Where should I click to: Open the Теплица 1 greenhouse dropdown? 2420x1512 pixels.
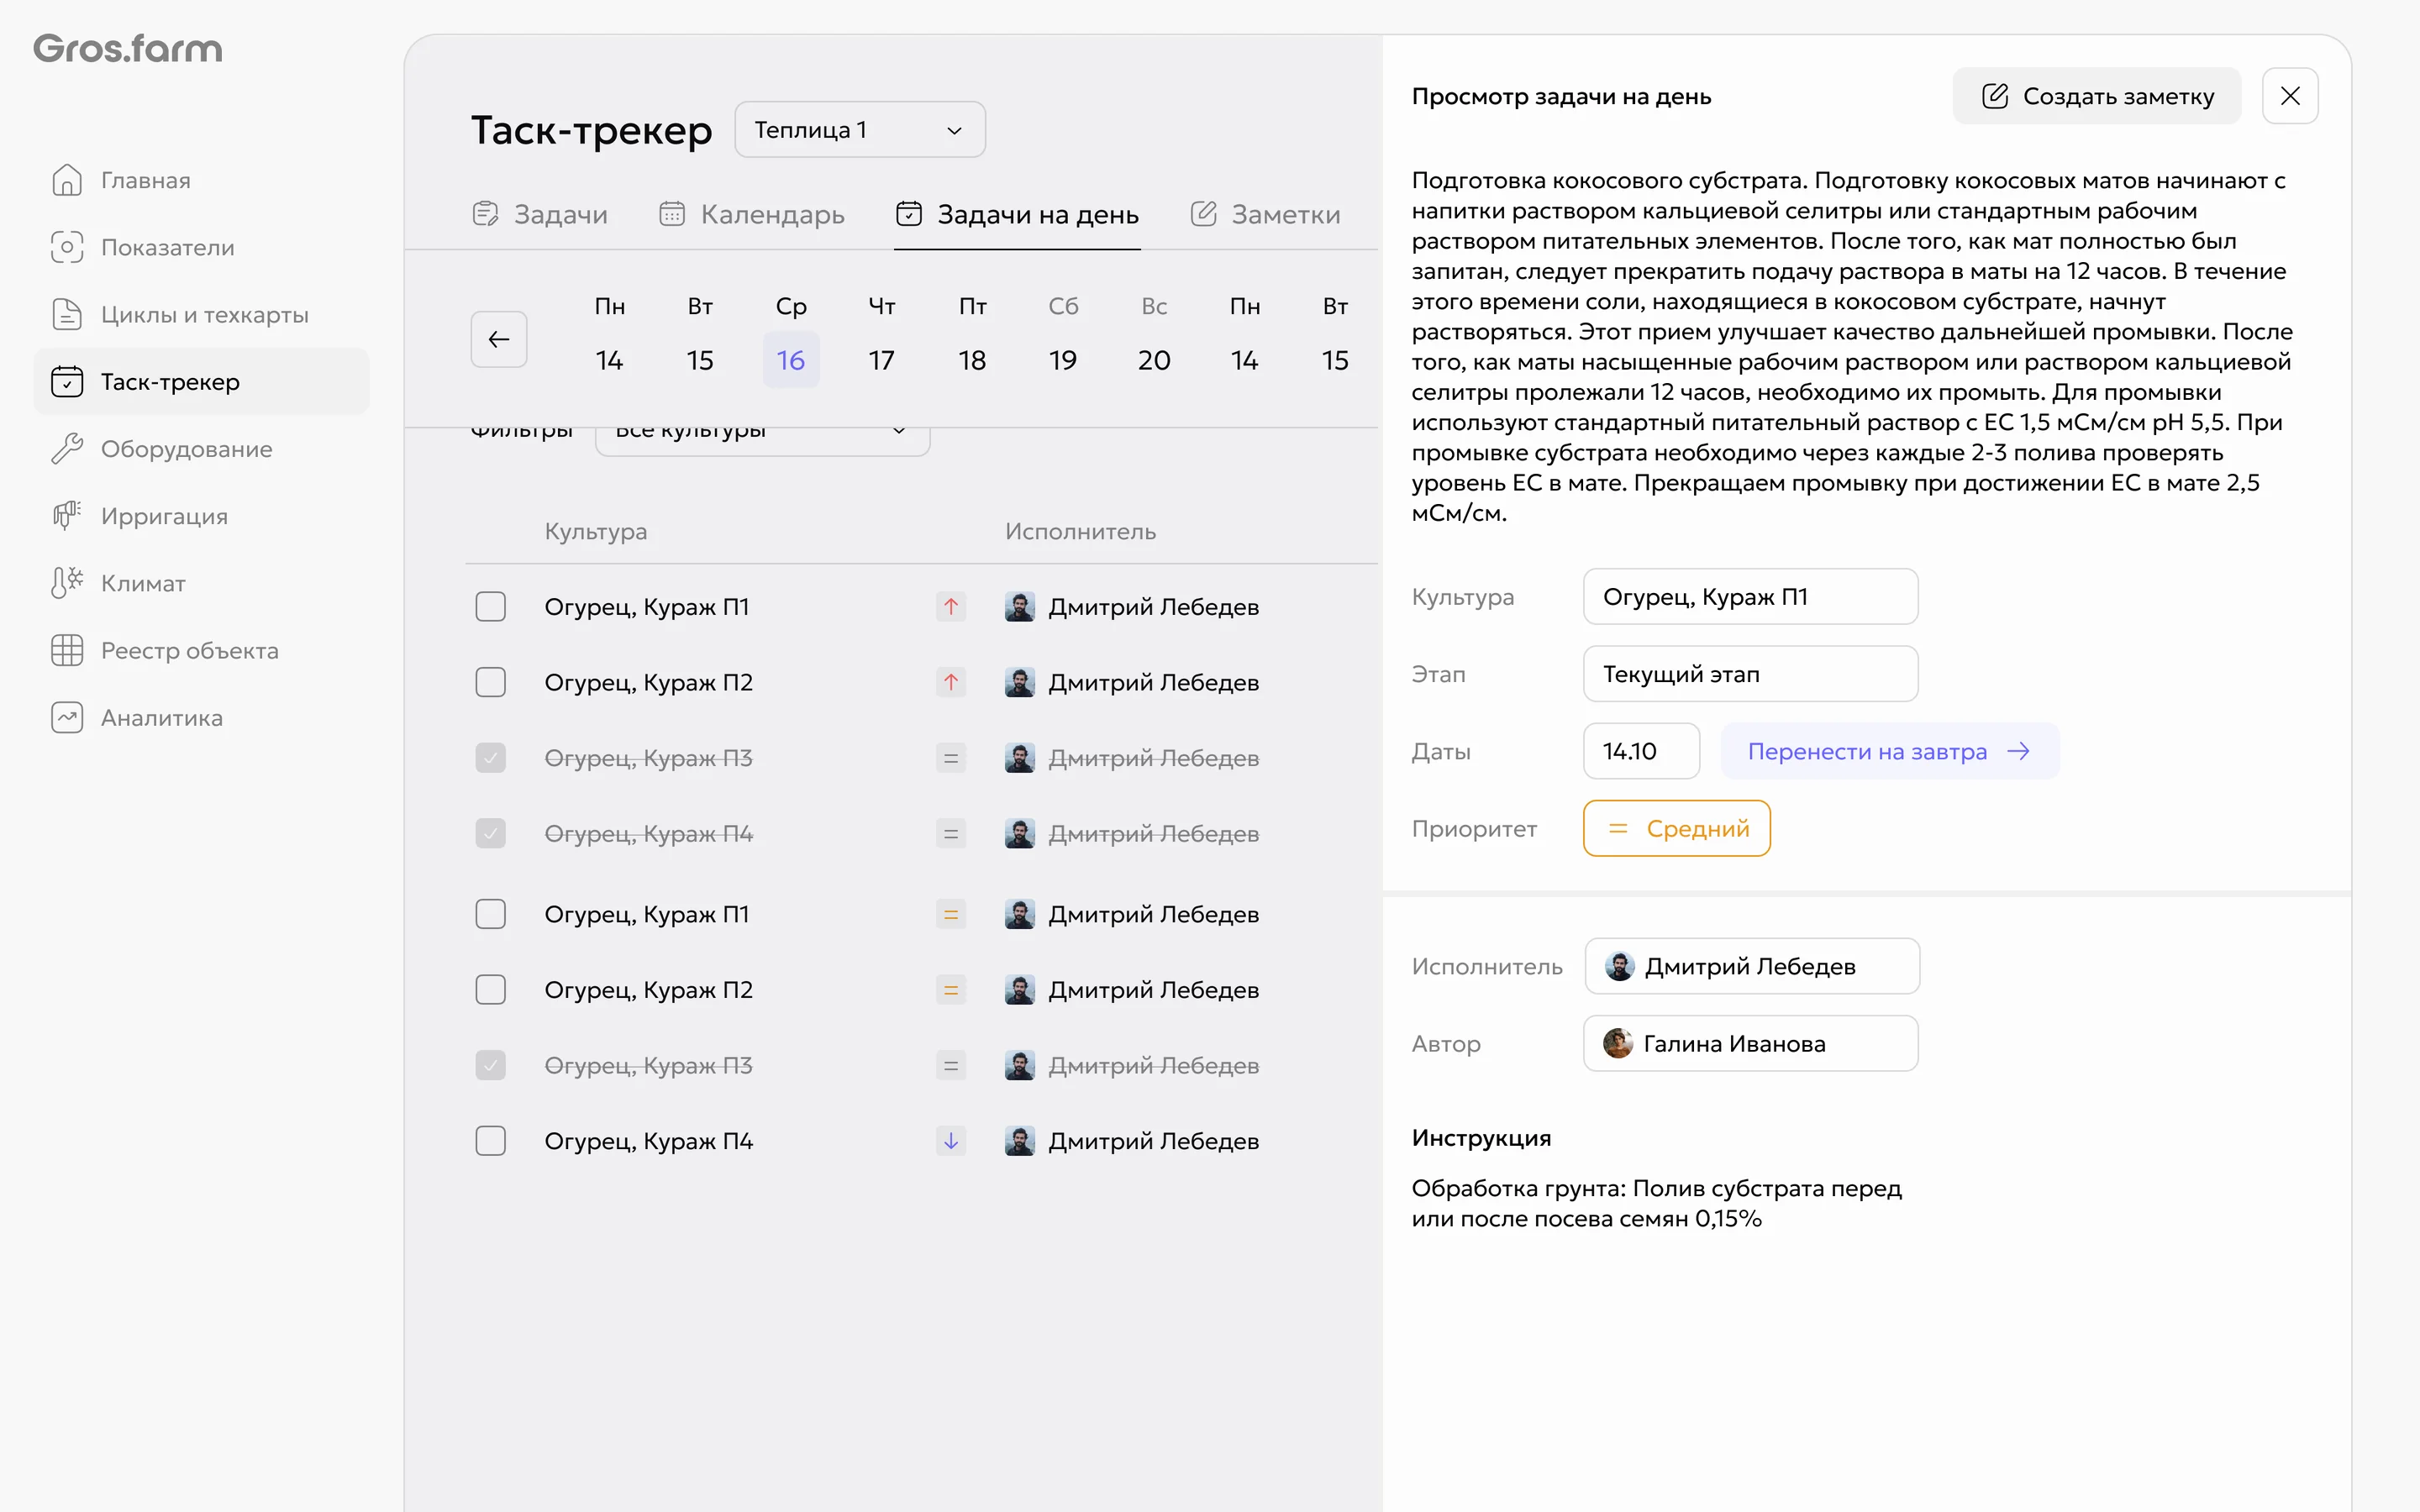coord(860,130)
